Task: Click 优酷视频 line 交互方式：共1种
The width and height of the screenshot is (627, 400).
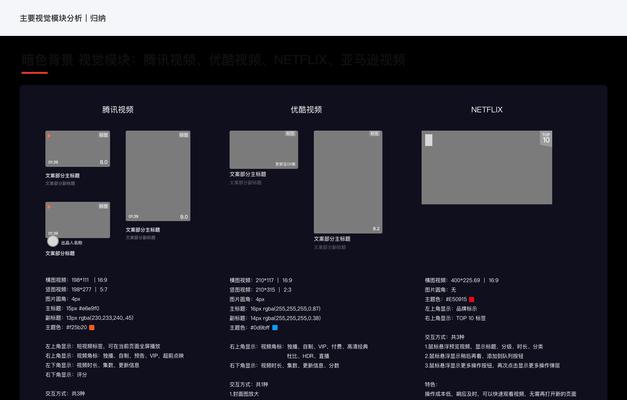Action: tap(249, 384)
